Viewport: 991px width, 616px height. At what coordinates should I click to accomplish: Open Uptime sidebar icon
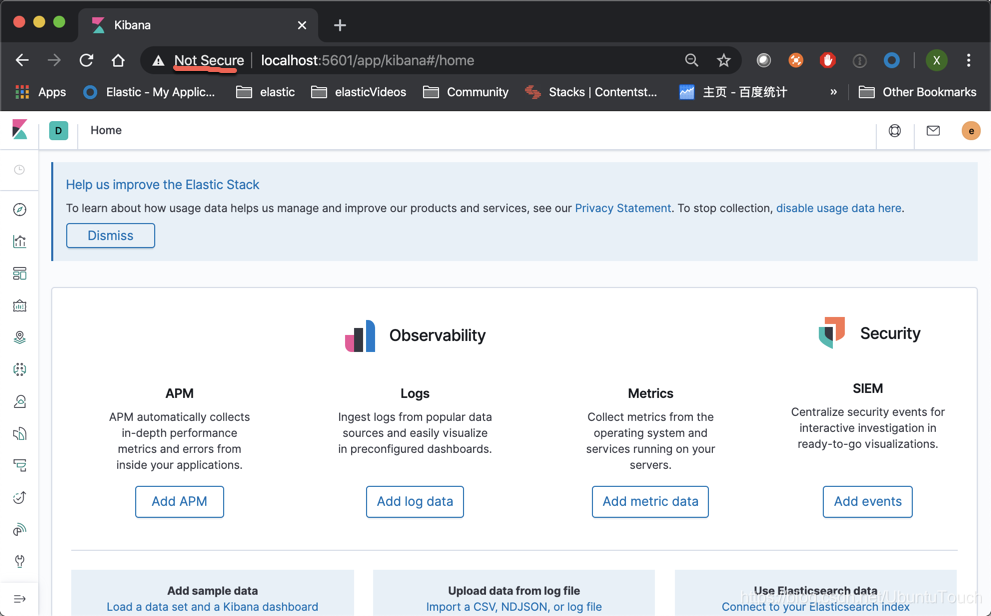[20, 498]
